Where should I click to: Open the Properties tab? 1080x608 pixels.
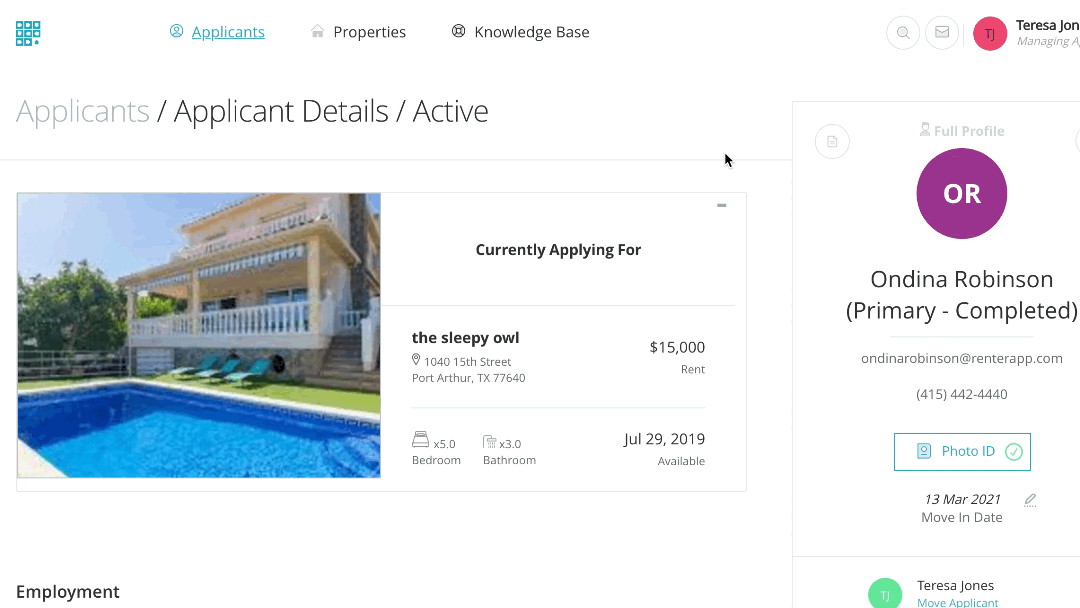click(369, 32)
